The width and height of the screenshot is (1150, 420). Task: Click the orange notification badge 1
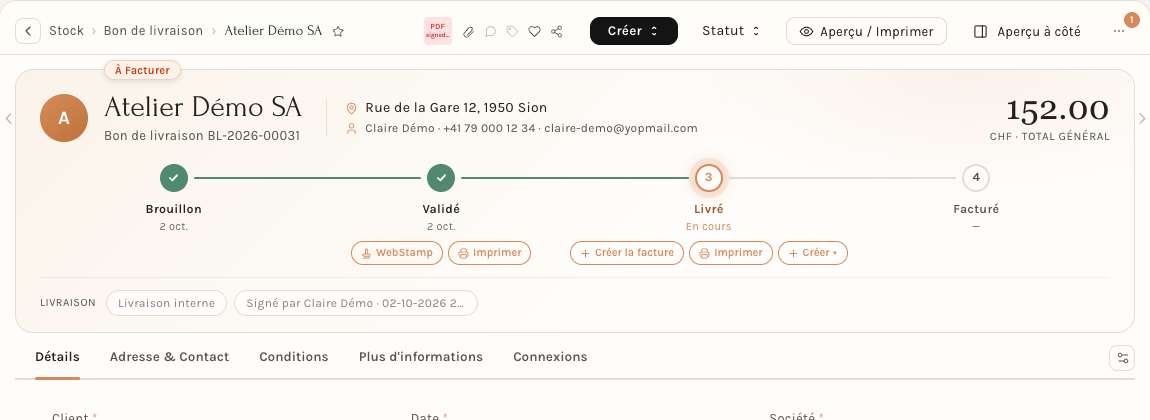(x=1130, y=20)
